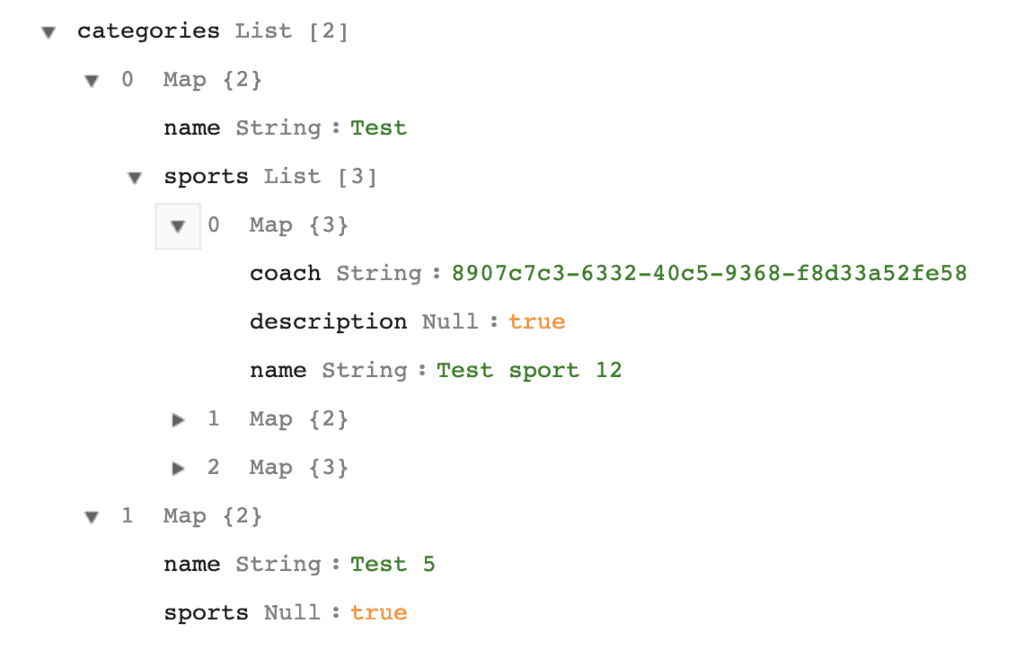This screenshot has width=1024, height=650.
Task: Select the 'sports' key with List type
Action: pyautogui.click(x=206, y=177)
